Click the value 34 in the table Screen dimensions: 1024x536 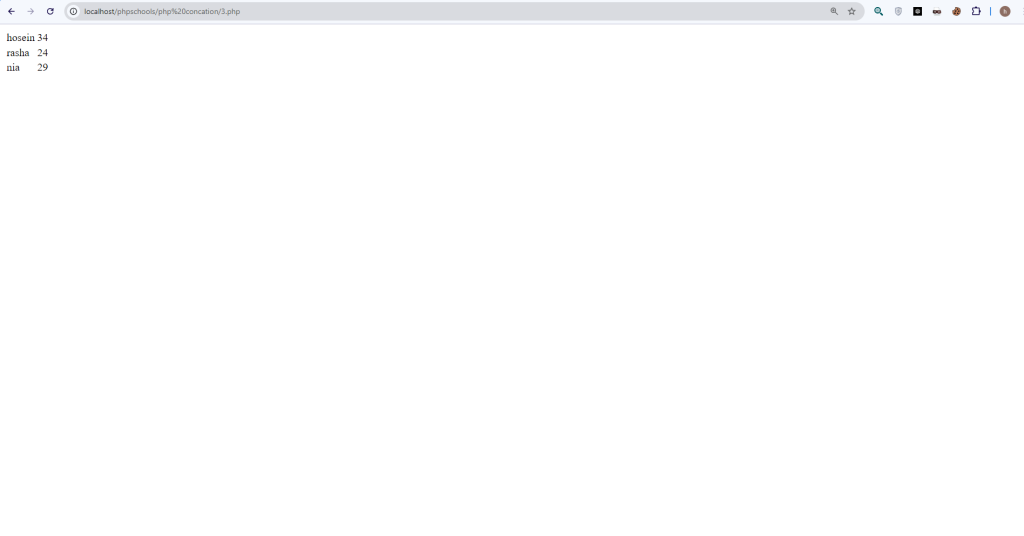click(x=42, y=38)
